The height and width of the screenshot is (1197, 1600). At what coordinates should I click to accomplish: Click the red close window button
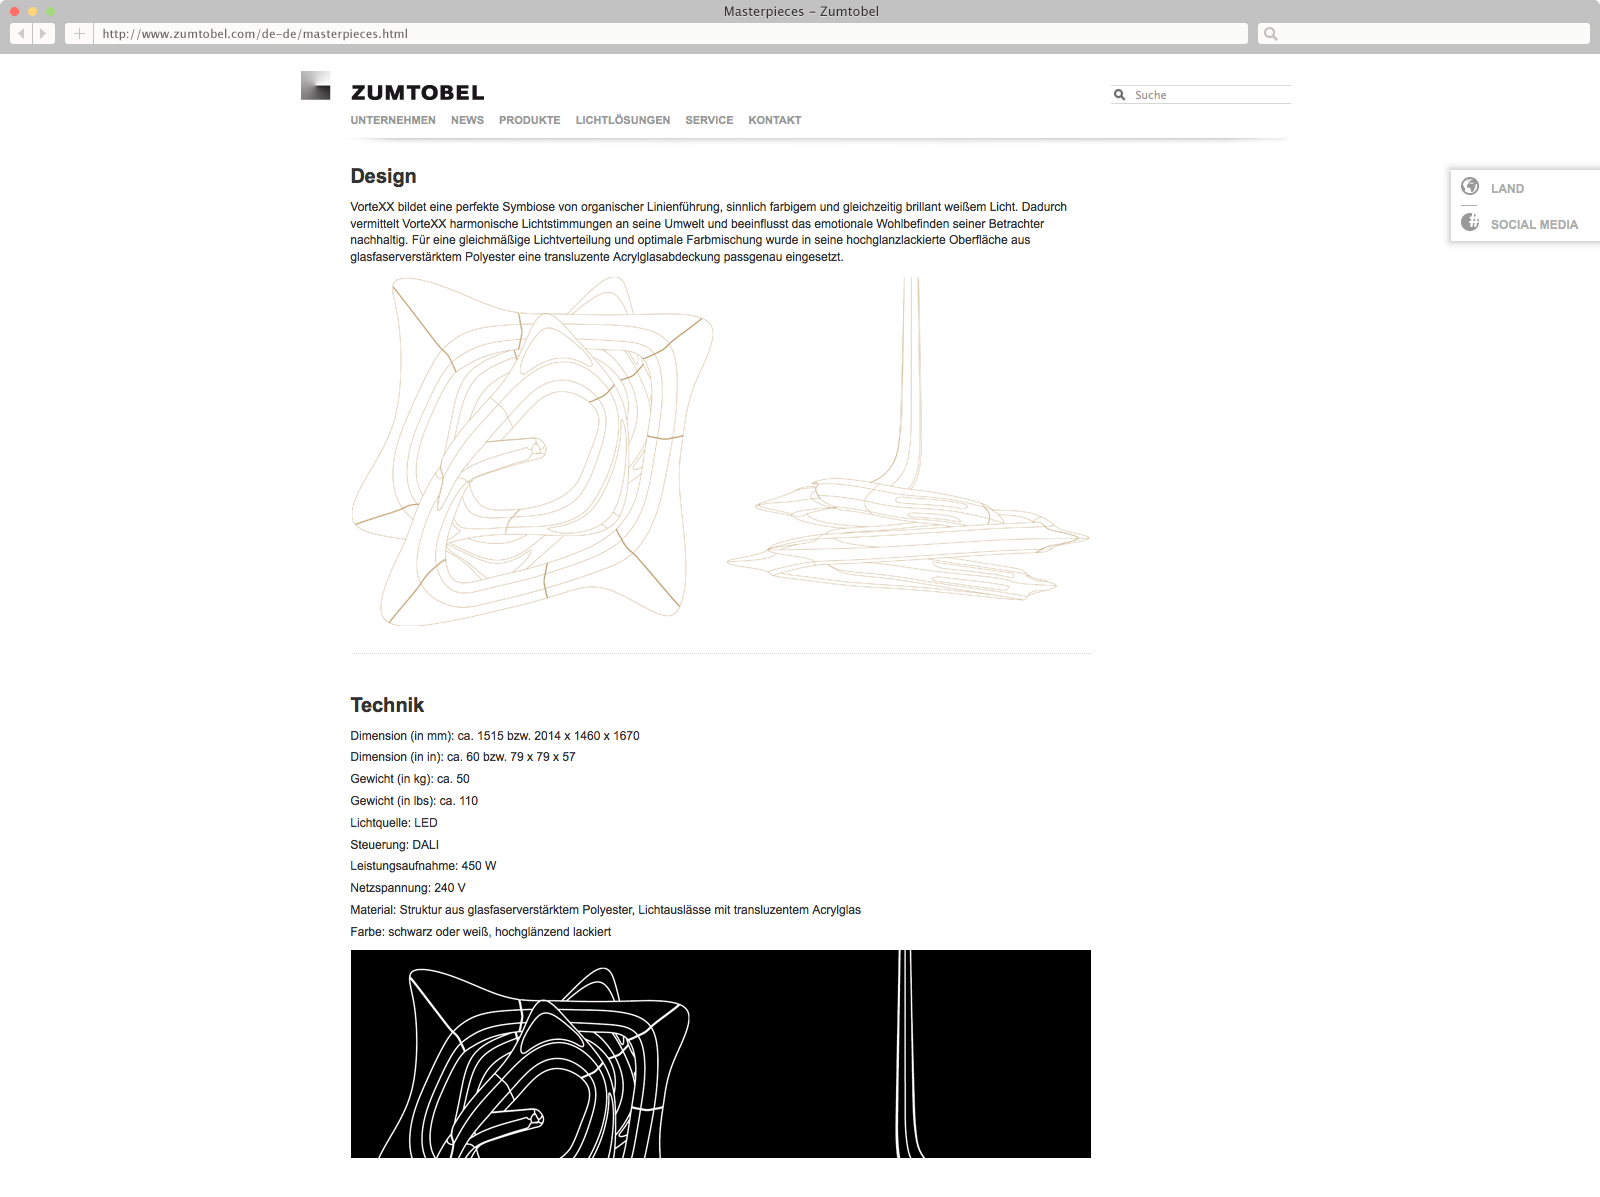pos(14,11)
